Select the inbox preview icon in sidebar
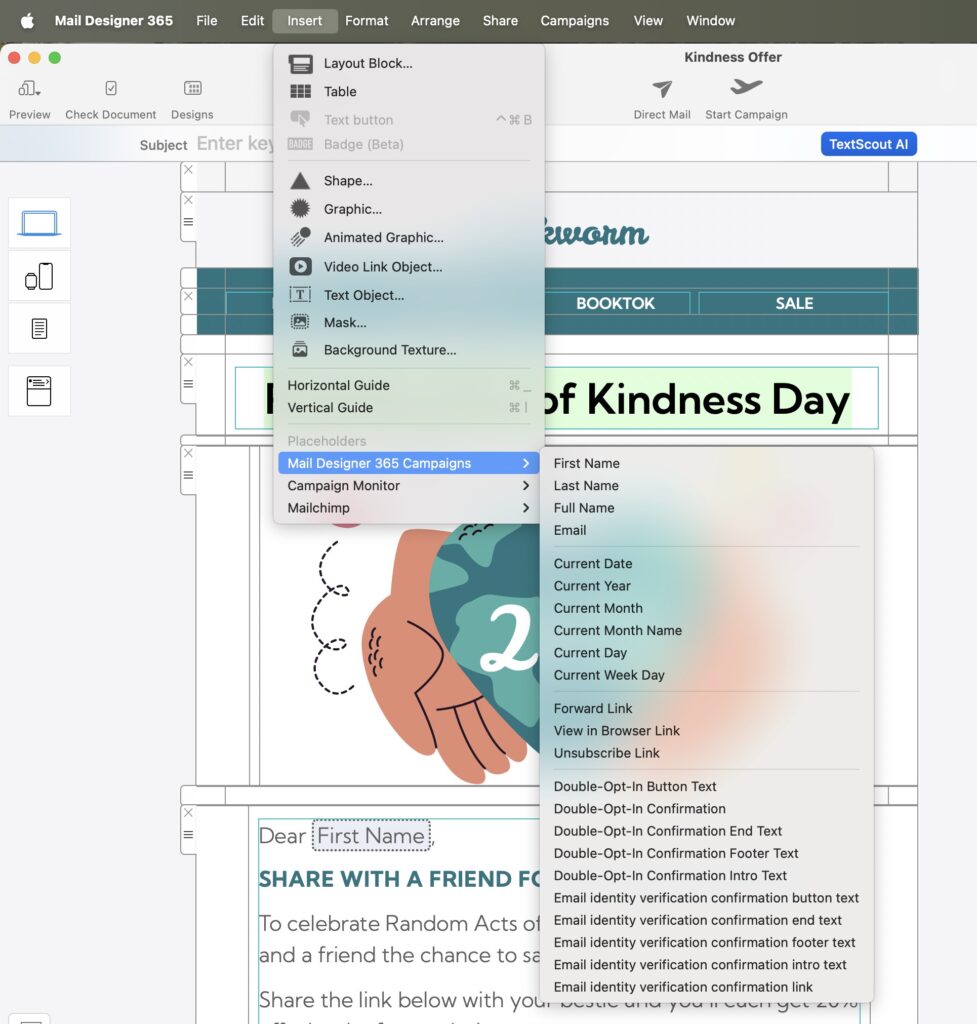The image size is (977, 1024). coord(39,391)
